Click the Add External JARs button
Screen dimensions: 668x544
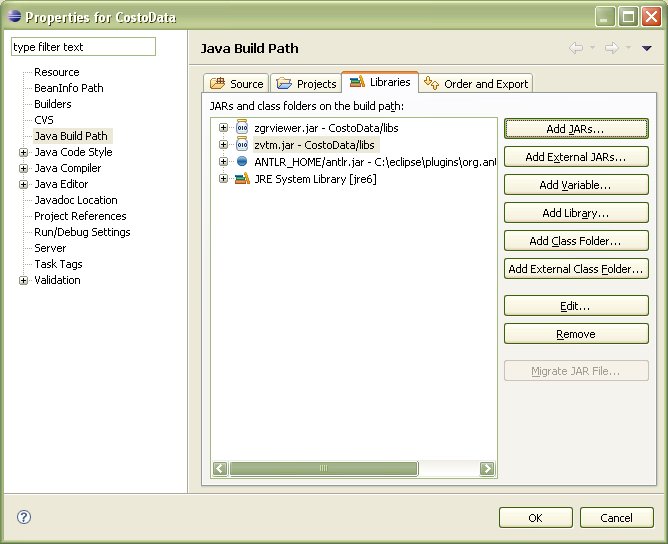coord(576,157)
